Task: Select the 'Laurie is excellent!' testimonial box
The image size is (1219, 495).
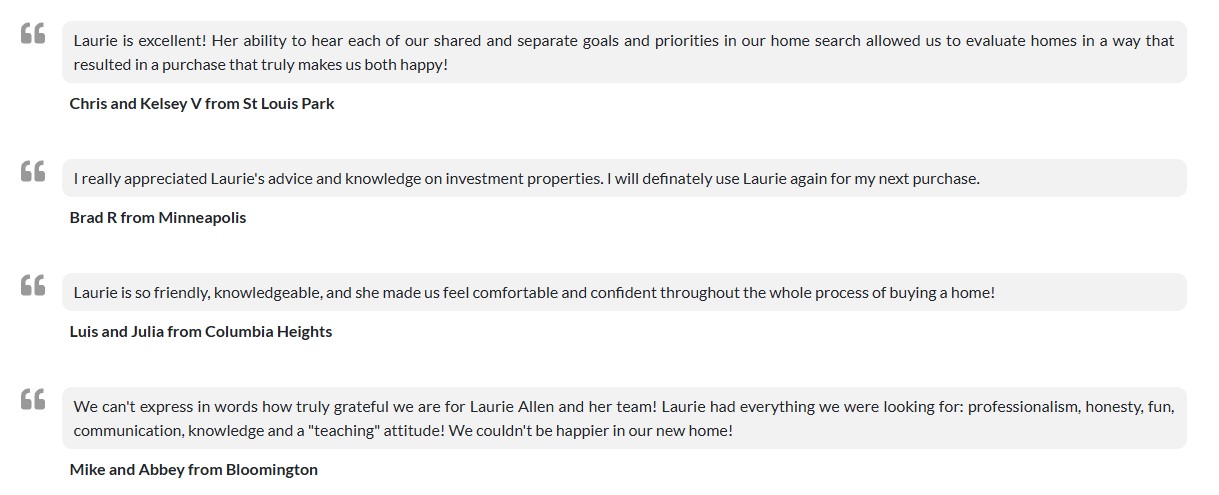Action: [624, 52]
